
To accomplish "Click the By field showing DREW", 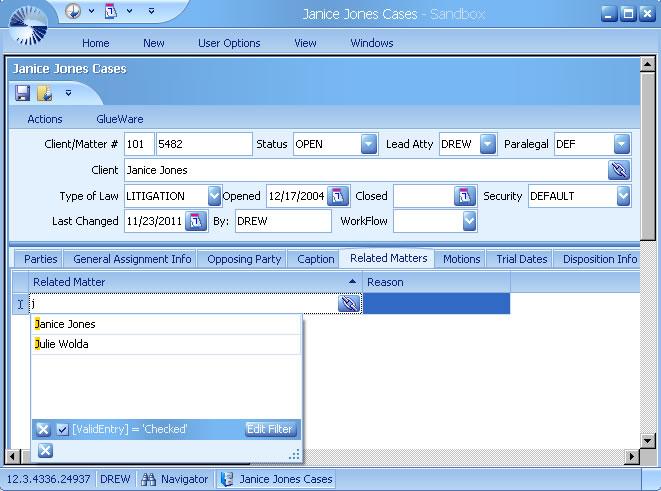I will pos(283,221).
